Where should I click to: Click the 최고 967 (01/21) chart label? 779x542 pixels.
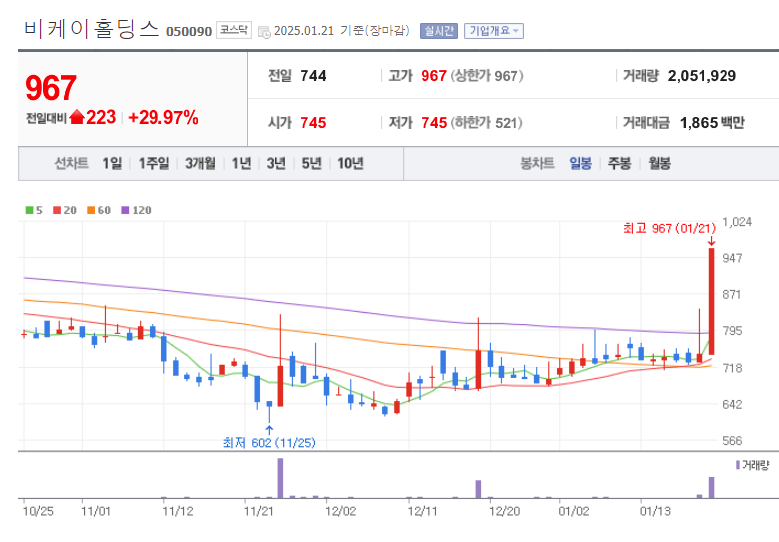click(x=669, y=229)
